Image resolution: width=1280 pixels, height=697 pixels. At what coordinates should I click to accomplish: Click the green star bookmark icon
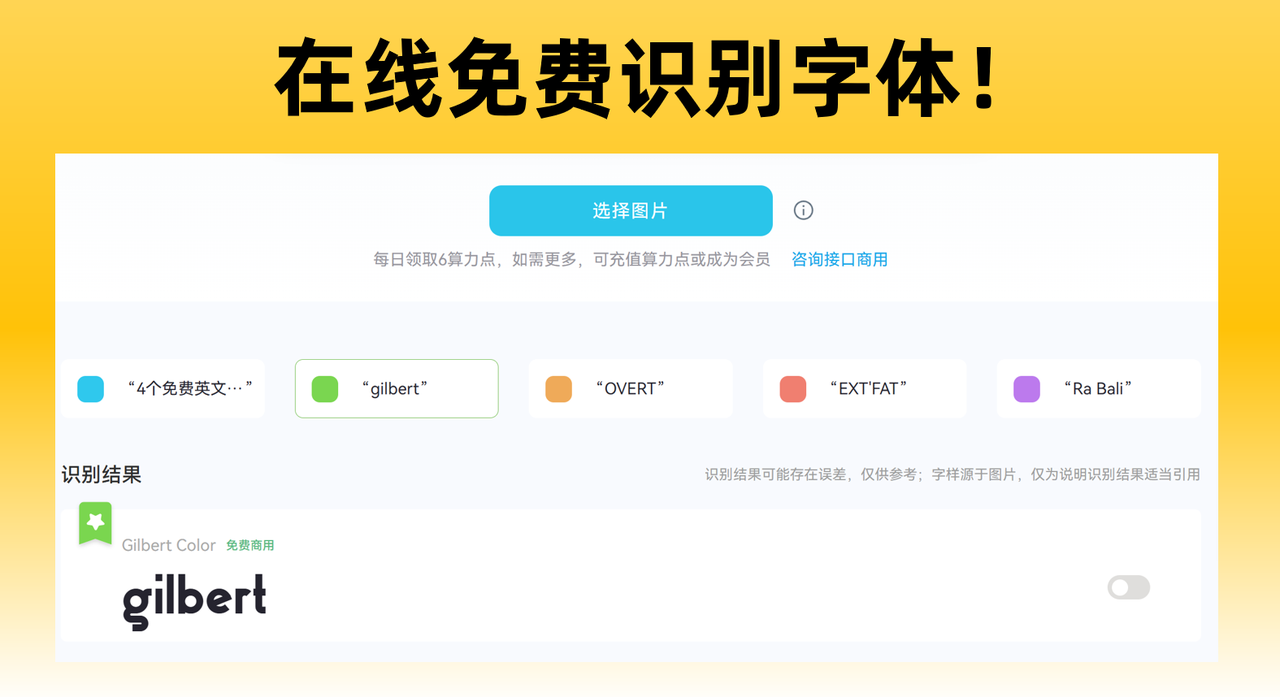click(x=95, y=523)
